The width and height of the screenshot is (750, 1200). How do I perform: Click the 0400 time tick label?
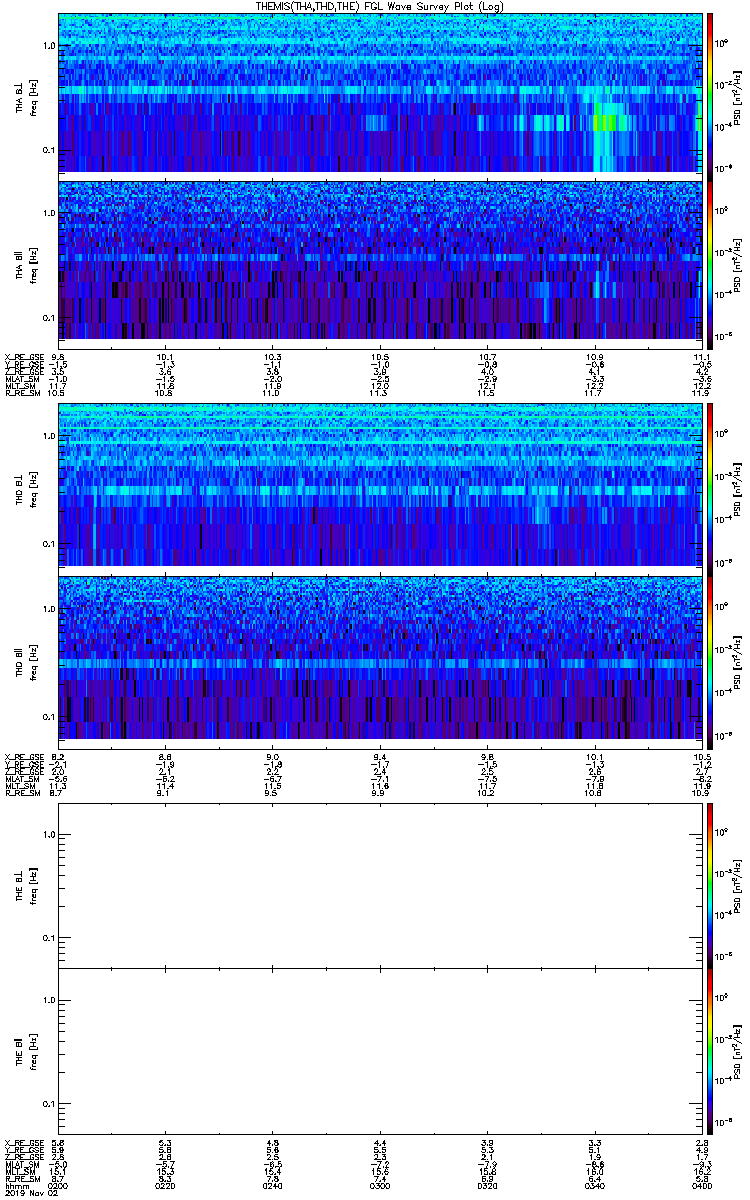click(701, 1186)
